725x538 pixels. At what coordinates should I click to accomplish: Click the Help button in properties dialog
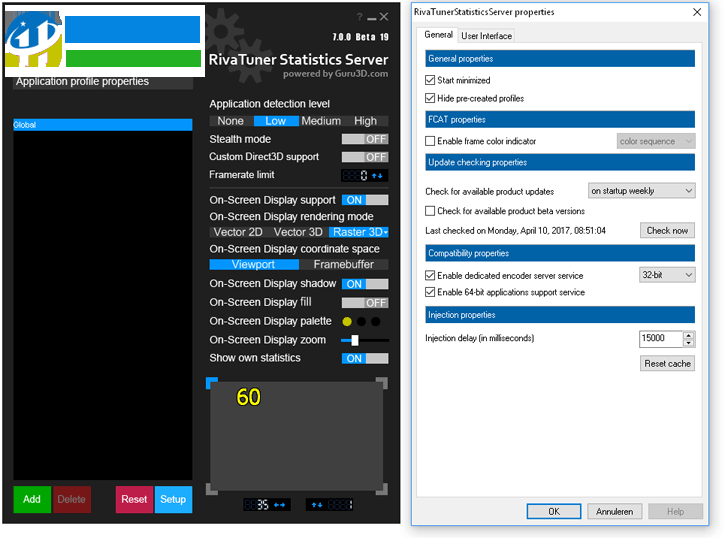[x=676, y=512]
